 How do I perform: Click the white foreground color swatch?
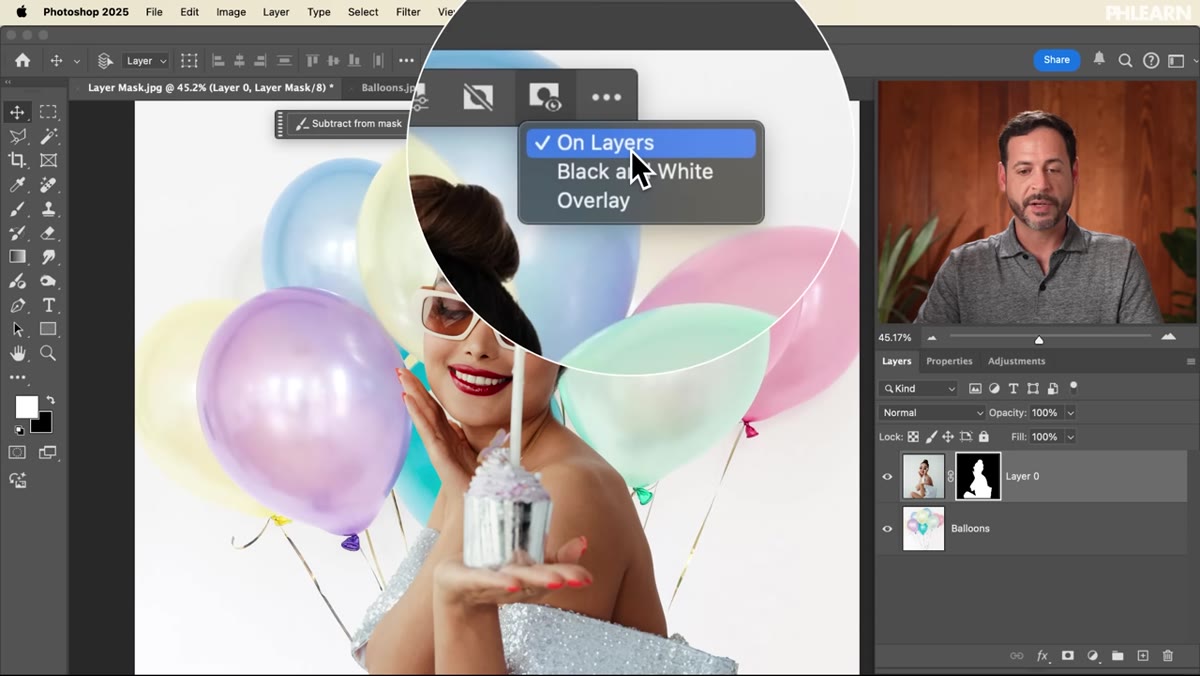coord(26,407)
